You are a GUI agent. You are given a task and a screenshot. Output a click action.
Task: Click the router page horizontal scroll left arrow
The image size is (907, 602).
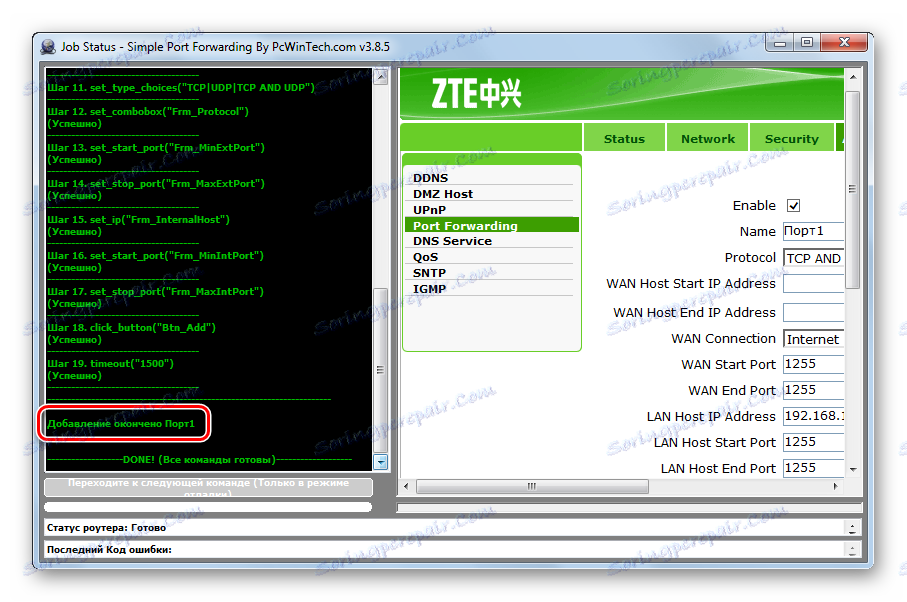pyautogui.click(x=406, y=486)
